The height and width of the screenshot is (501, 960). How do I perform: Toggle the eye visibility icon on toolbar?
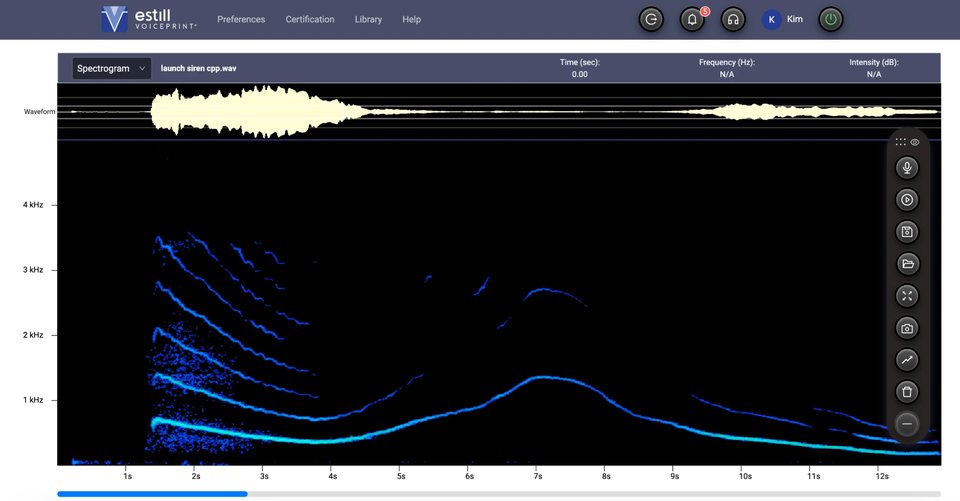915,142
